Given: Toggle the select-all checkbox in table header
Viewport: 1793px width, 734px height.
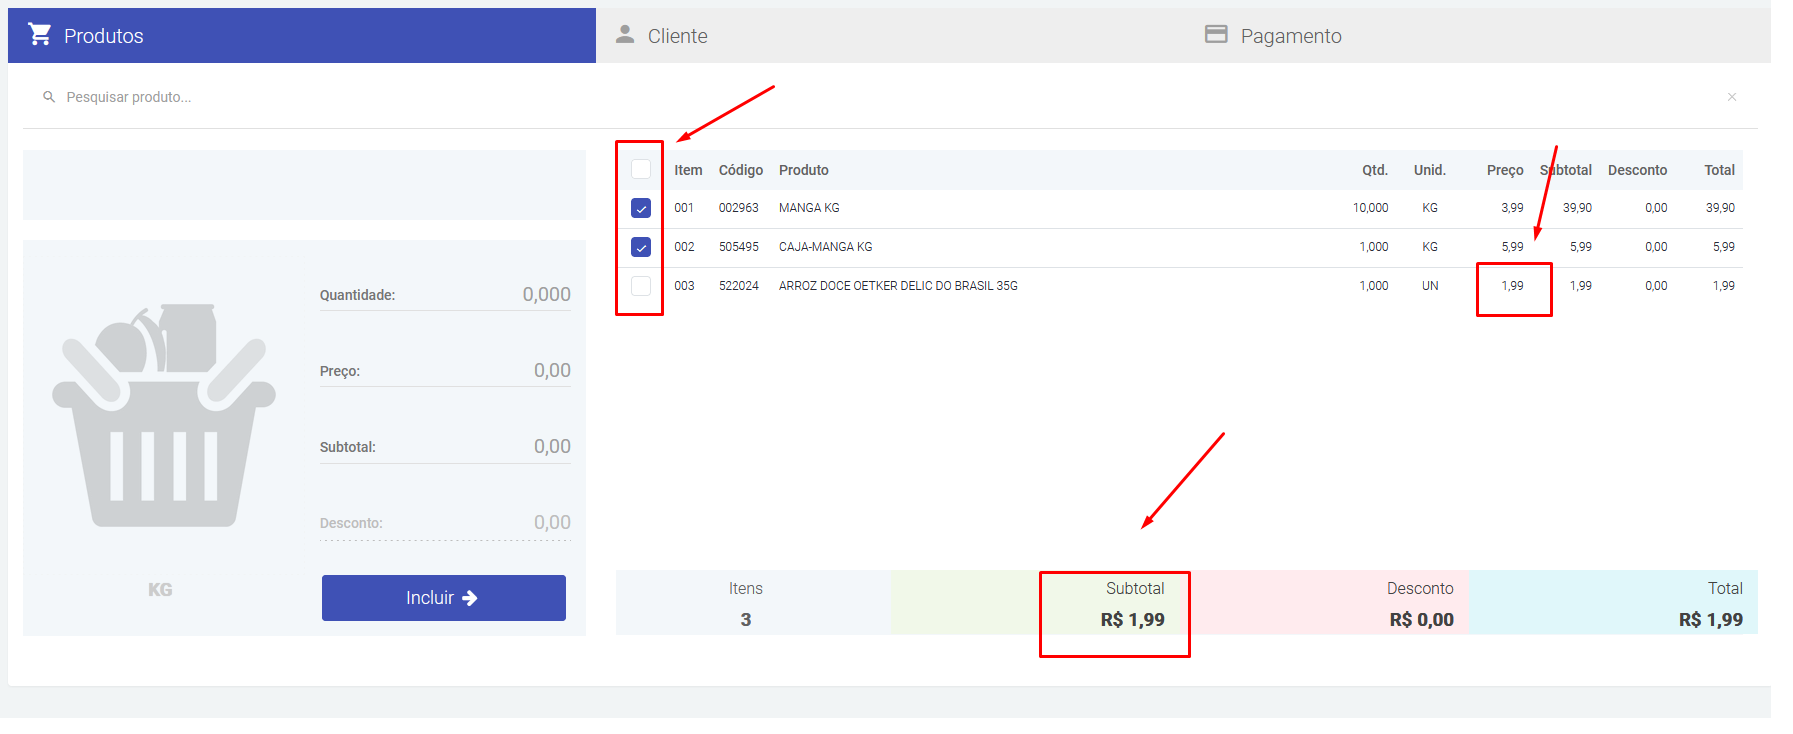Looking at the screenshot, I should [x=641, y=170].
